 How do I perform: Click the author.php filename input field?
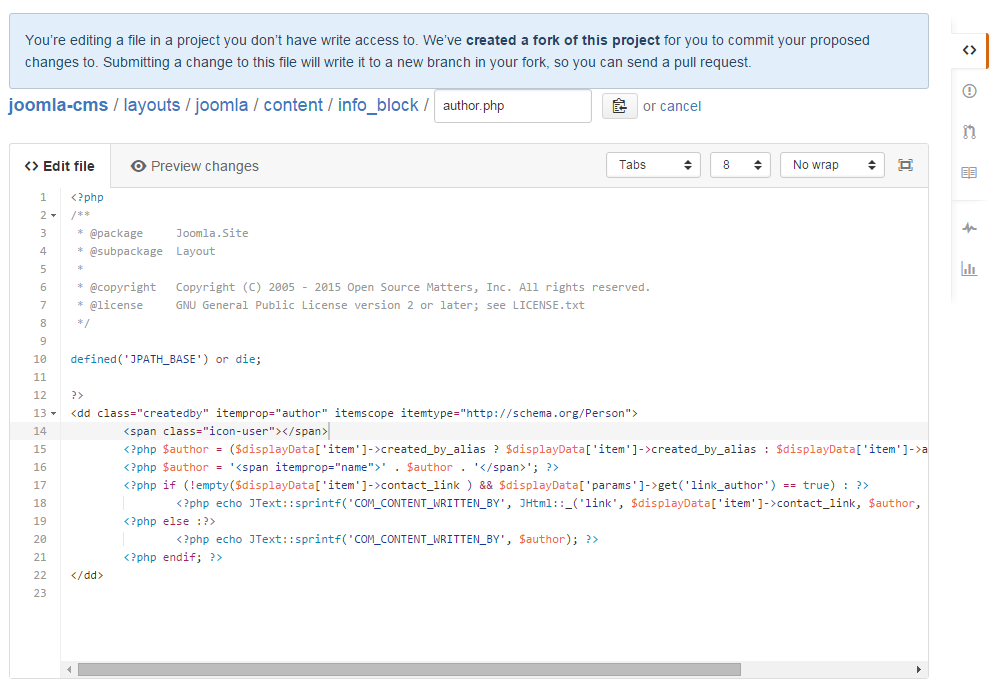pyautogui.click(x=512, y=106)
